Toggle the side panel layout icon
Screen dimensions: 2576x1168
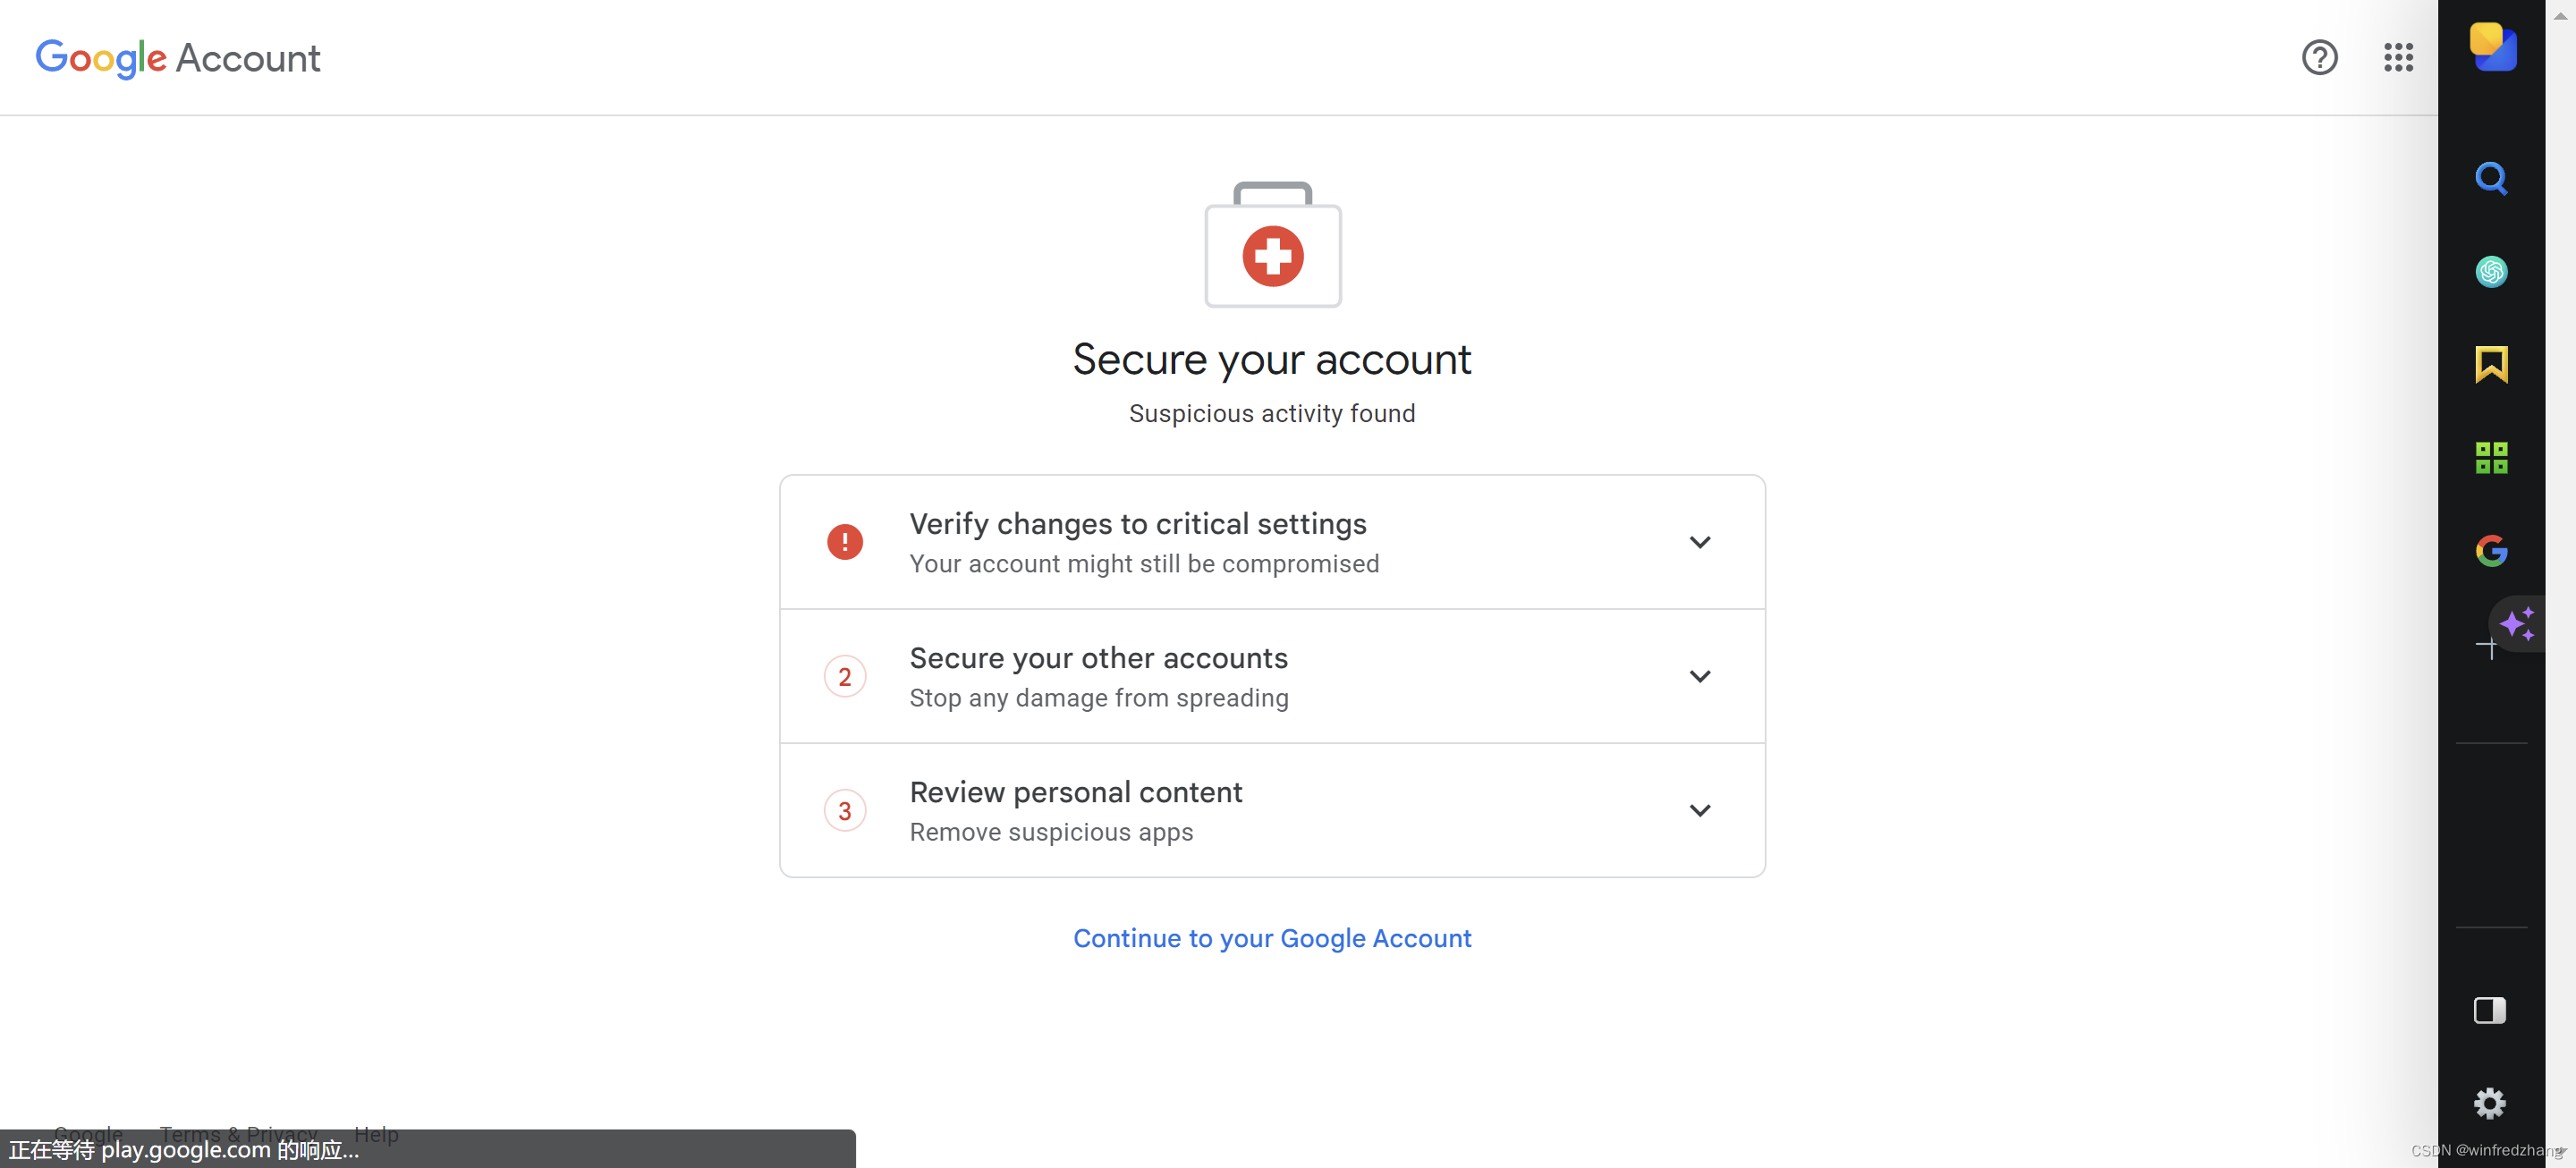point(2489,1010)
